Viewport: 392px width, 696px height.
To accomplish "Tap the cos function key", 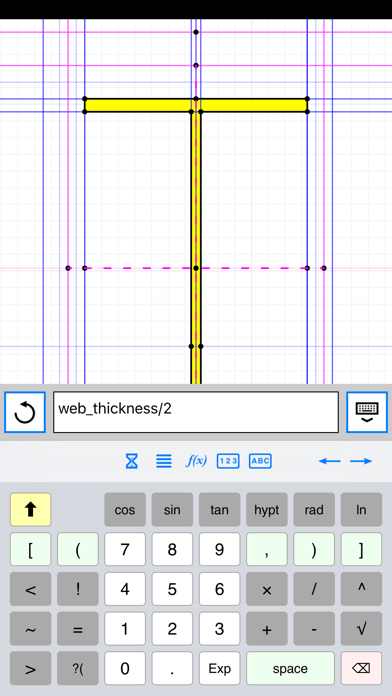I will tap(125, 510).
